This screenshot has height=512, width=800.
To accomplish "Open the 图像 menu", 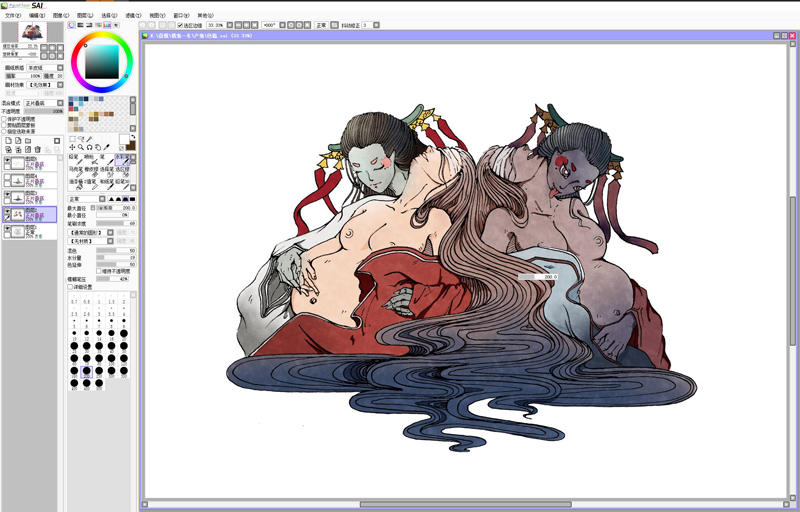I will pyautogui.click(x=61, y=15).
